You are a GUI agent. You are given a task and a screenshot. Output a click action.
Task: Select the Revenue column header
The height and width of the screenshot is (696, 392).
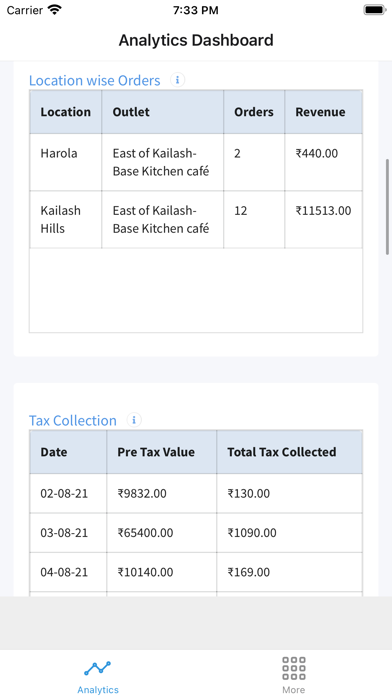point(324,112)
